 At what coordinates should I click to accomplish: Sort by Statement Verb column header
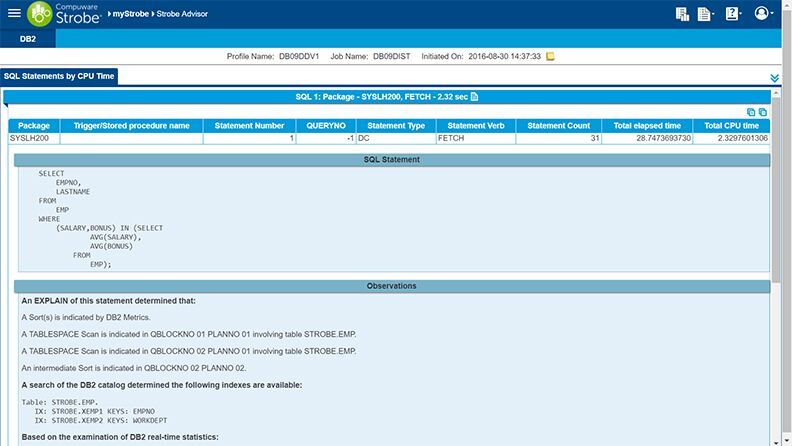476,126
